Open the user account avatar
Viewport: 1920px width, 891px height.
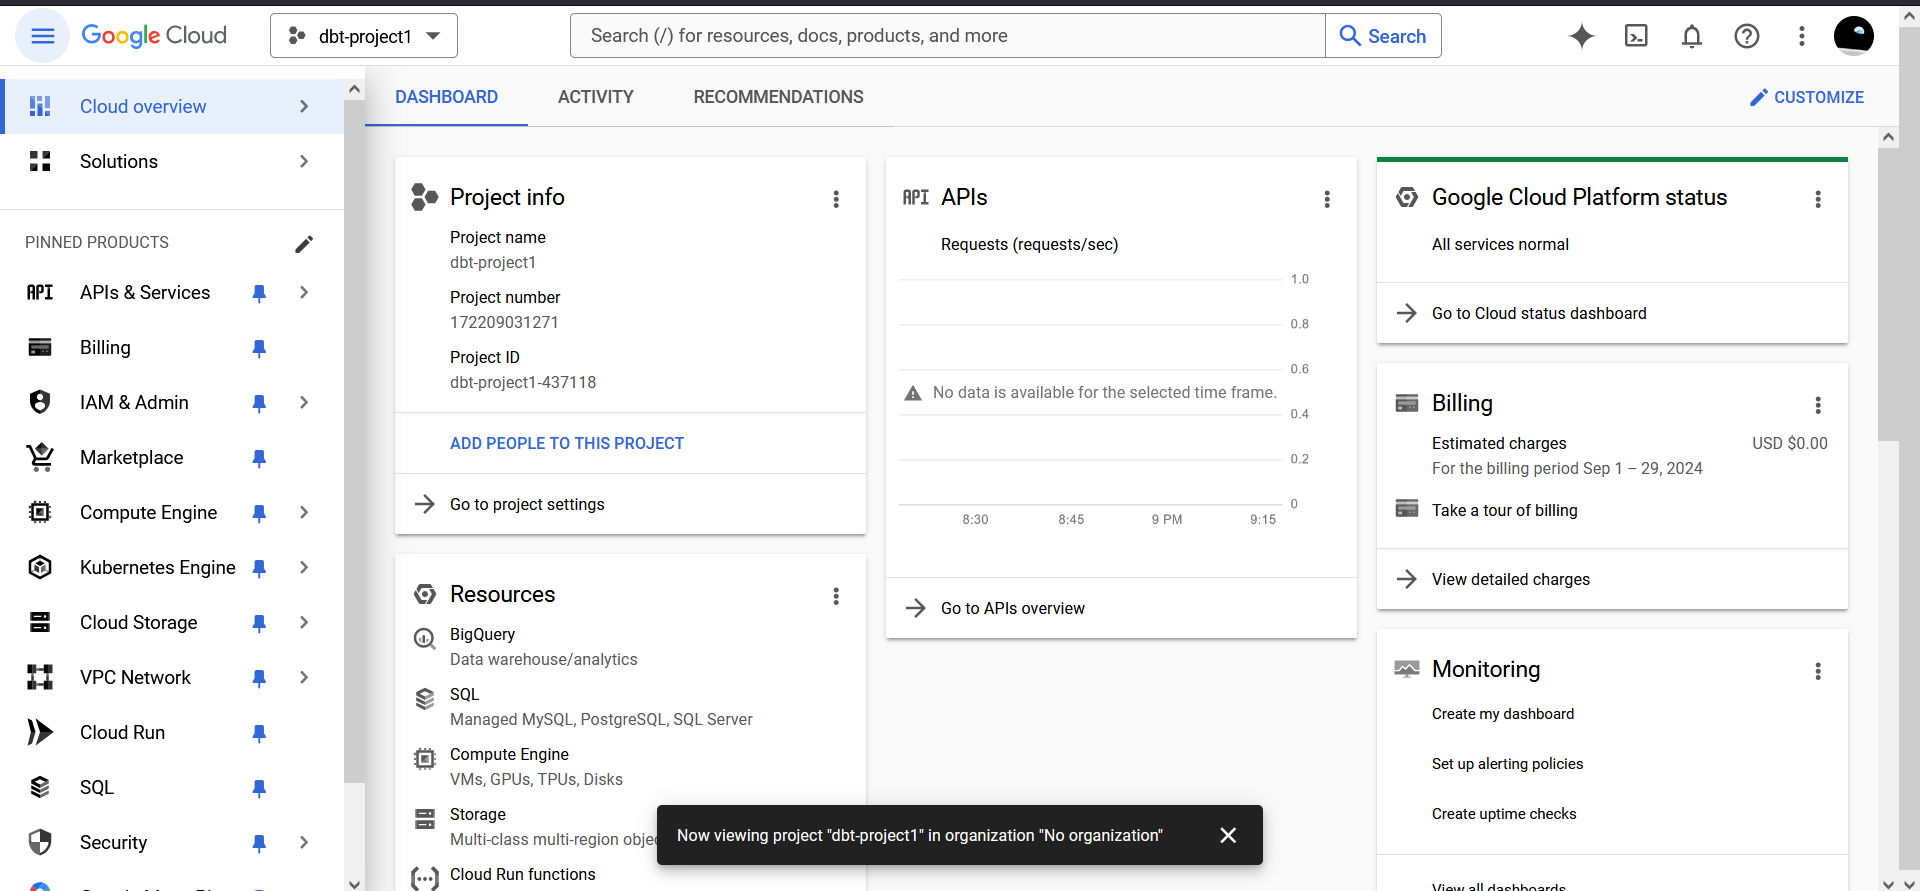point(1853,35)
